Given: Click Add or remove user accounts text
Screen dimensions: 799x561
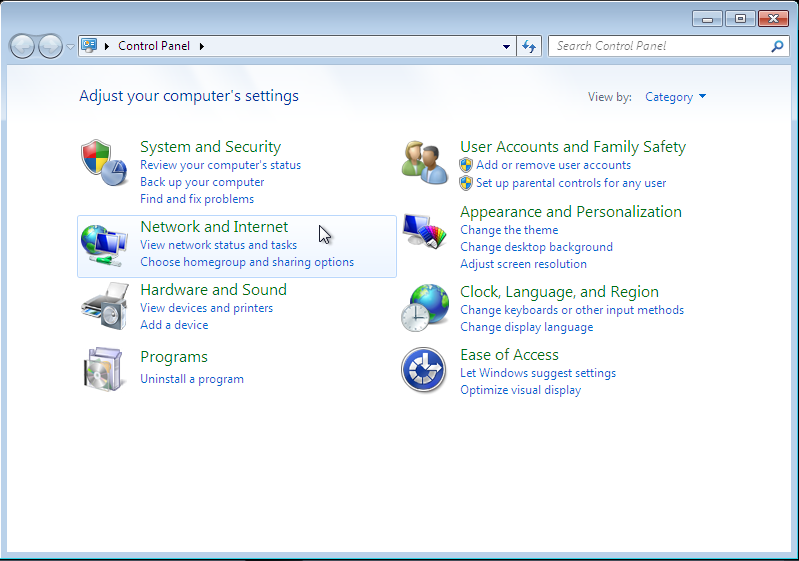Looking at the screenshot, I should click(553, 165).
